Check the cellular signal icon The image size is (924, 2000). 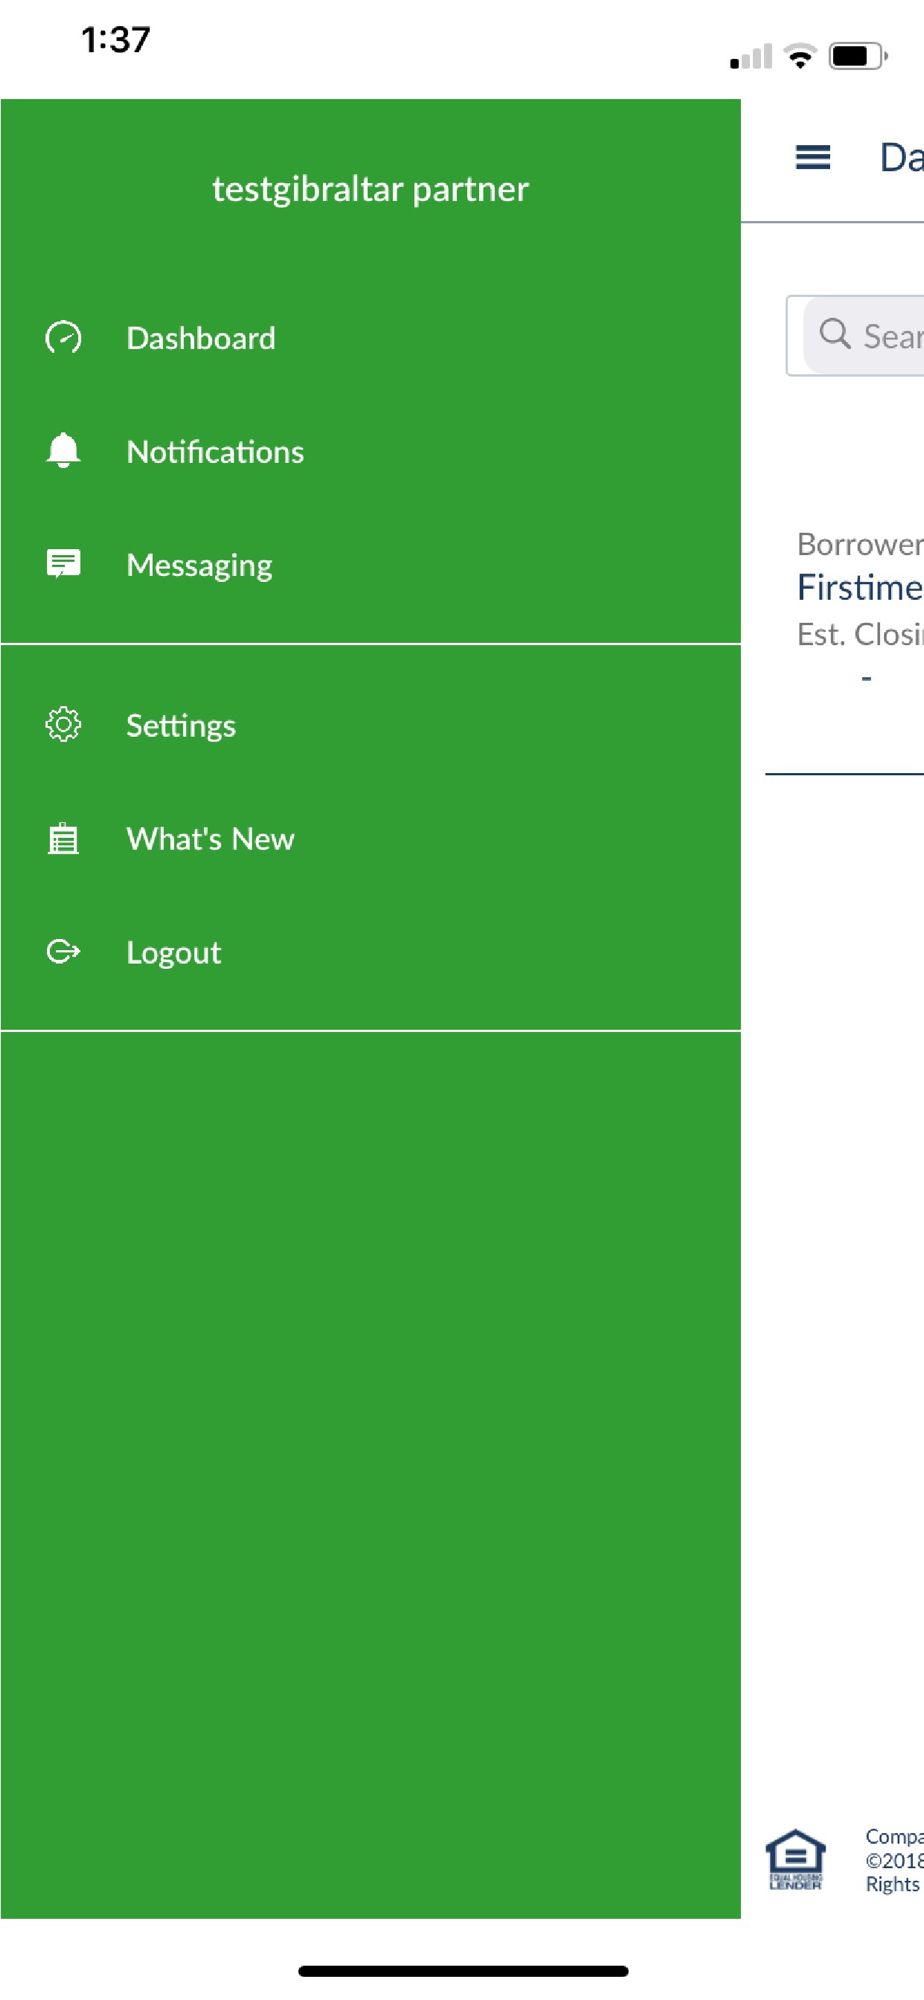[x=751, y=57]
